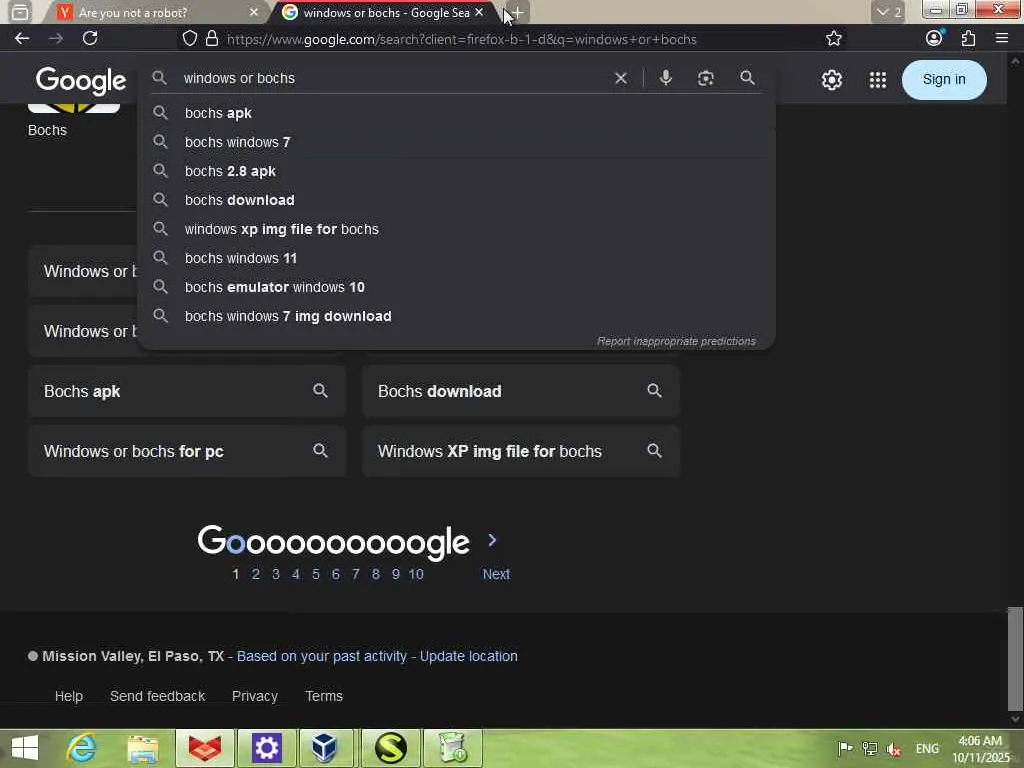This screenshot has width=1024, height=768.
Task: Open the Privacy footer link
Action: click(255, 696)
